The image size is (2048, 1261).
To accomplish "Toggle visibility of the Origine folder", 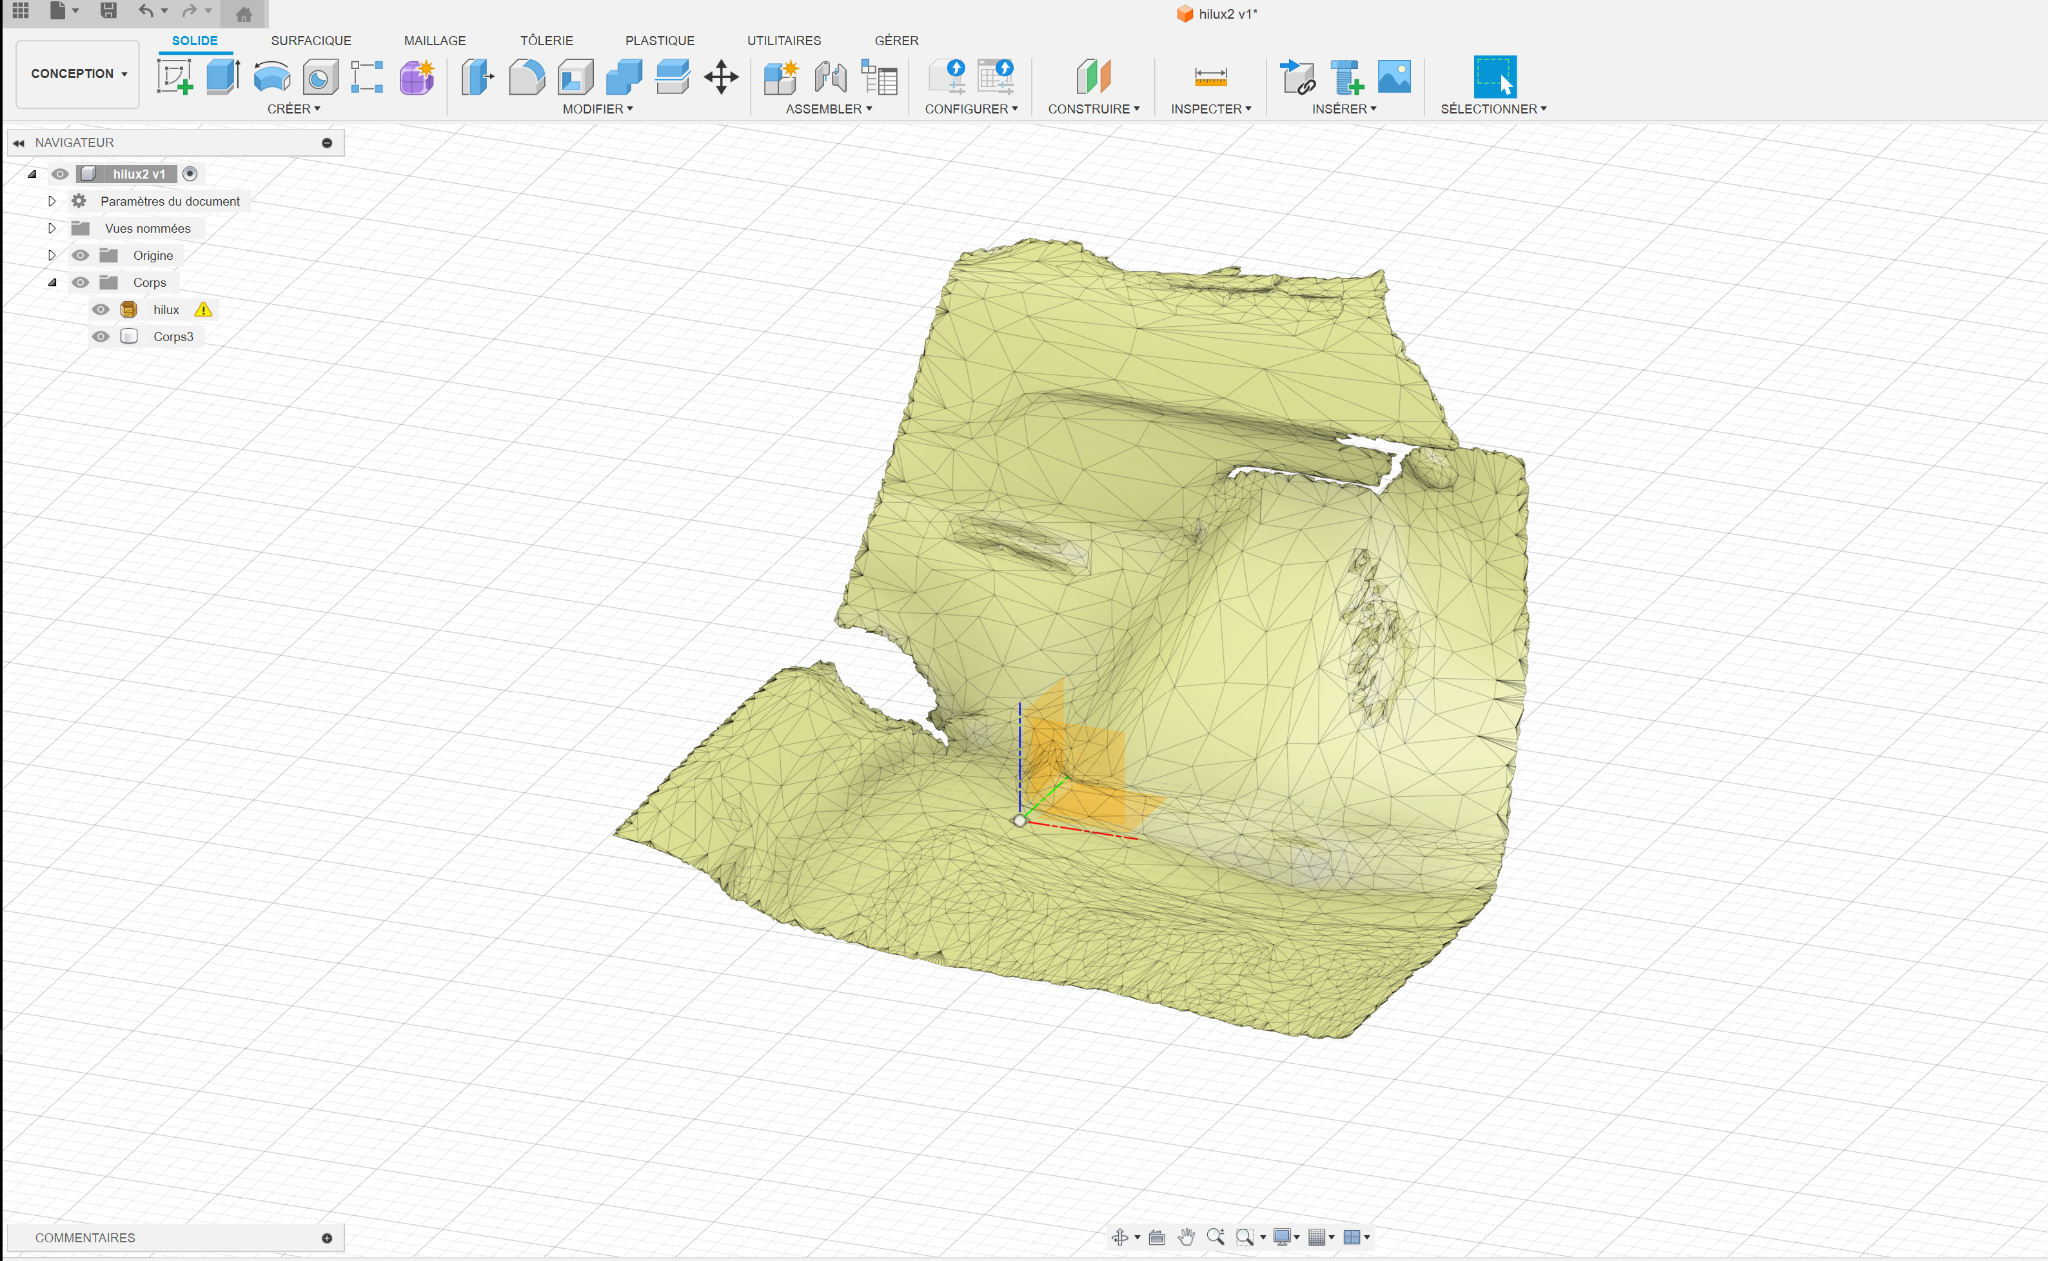I will pyautogui.click(x=81, y=255).
